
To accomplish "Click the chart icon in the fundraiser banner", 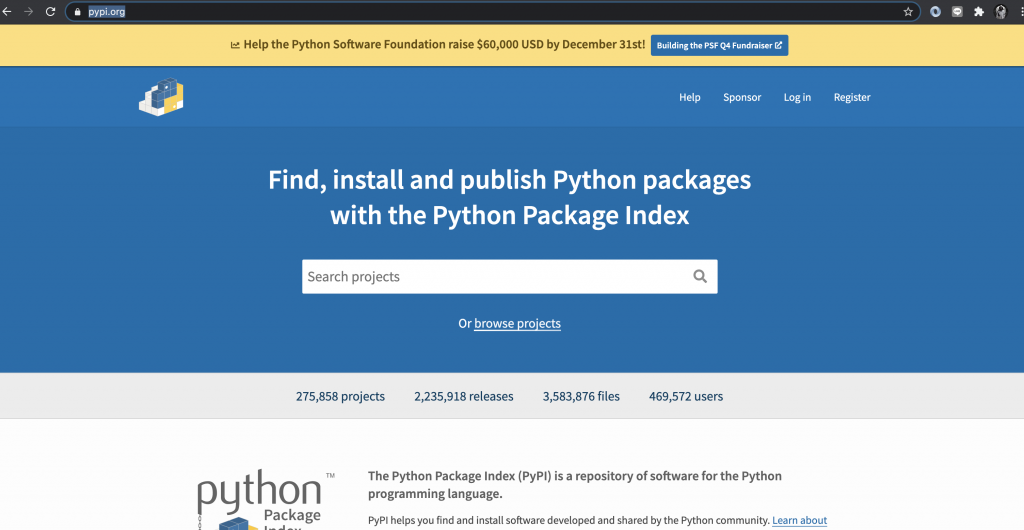I will coord(235,45).
